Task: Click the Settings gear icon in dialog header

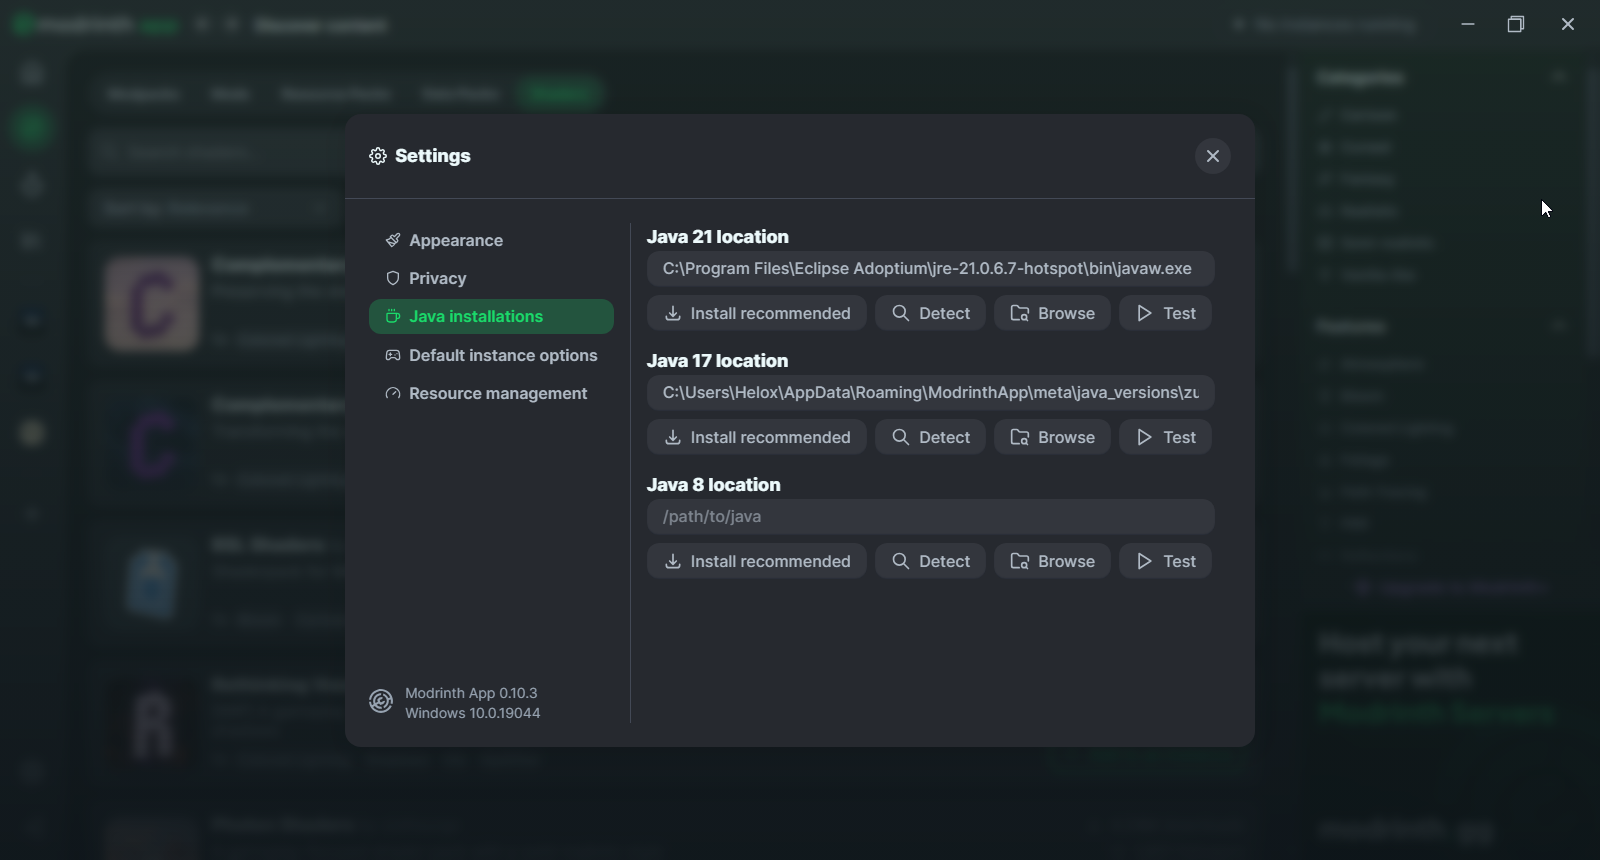Action: [378, 156]
